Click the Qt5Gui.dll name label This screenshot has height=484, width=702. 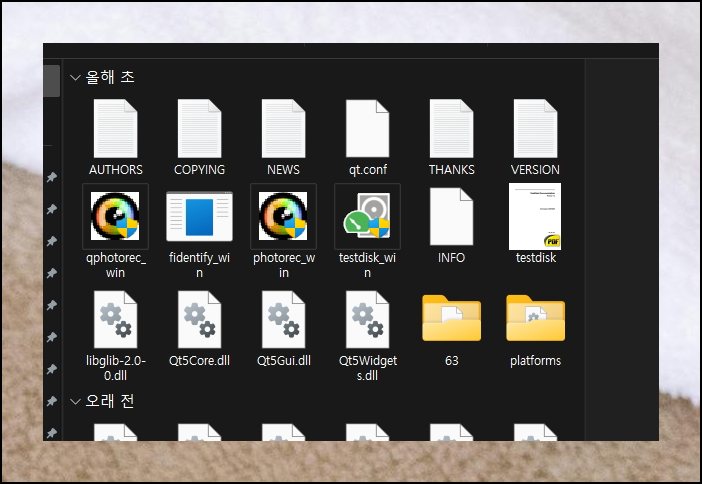[283, 361]
